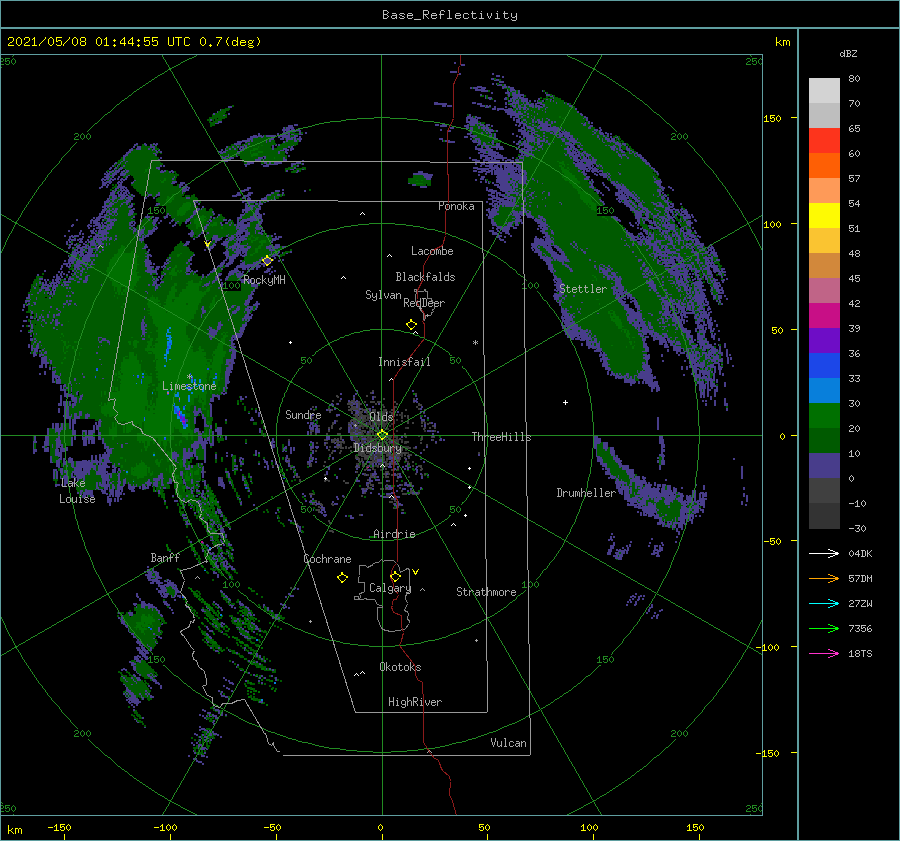This screenshot has width=900, height=841.
Task: Click the yellow diamond marker beside RockyMH
Action: pyautogui.click(x=267, y=261)
